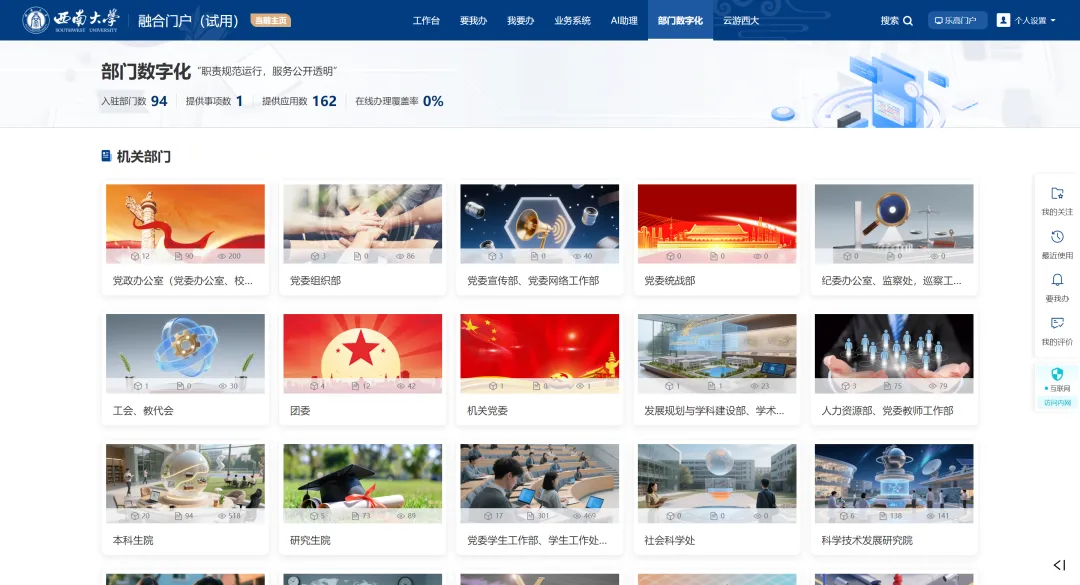The height and width of the screenshot is (585, 1080).
Task: Open 我的关注 folder-star icon in sidebar
Action: coord(1057,194)
